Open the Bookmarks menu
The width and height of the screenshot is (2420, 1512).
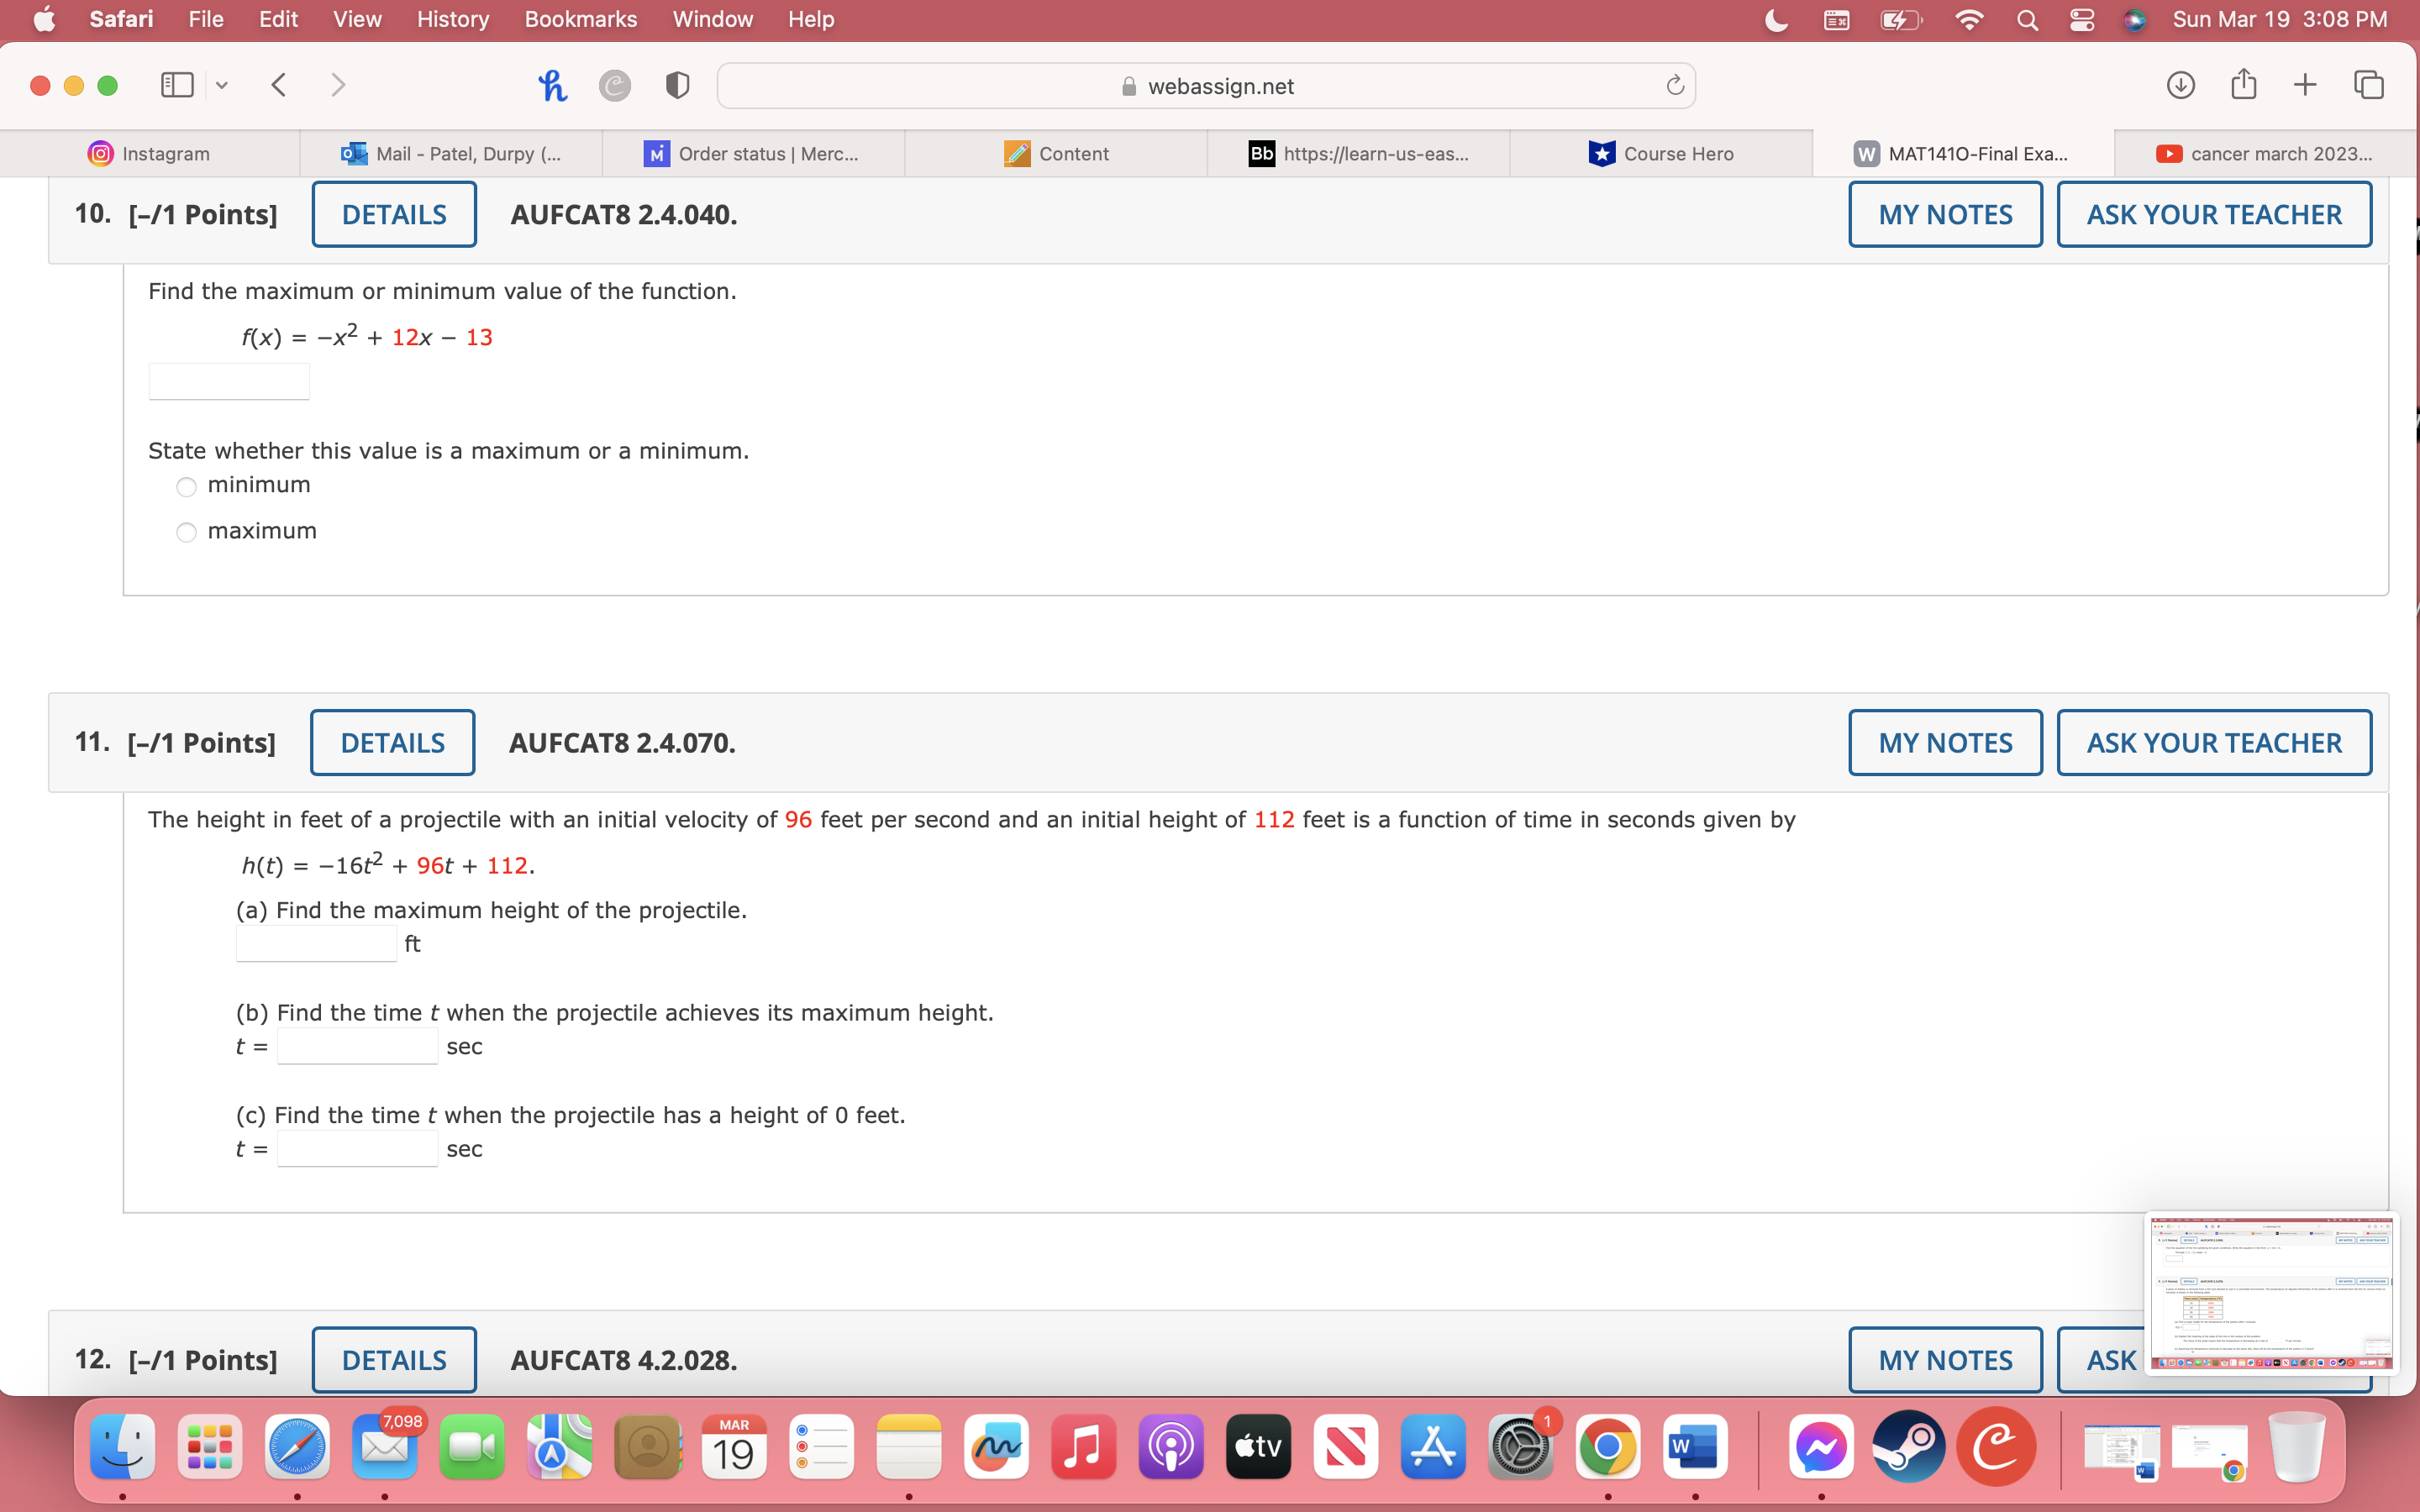(581, 19)
